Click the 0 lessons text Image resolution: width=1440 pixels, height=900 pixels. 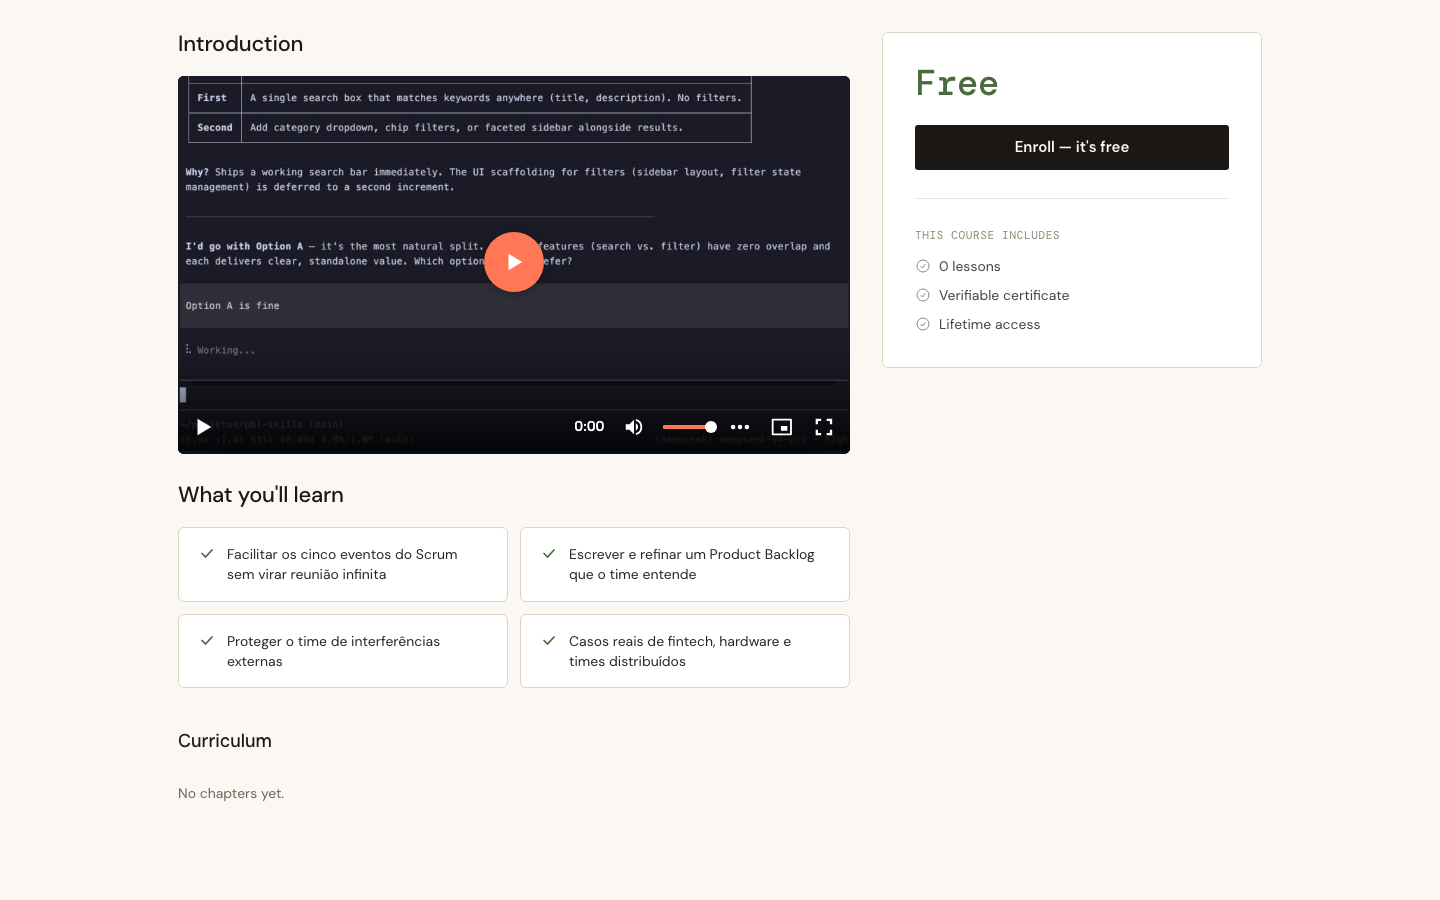970,266
